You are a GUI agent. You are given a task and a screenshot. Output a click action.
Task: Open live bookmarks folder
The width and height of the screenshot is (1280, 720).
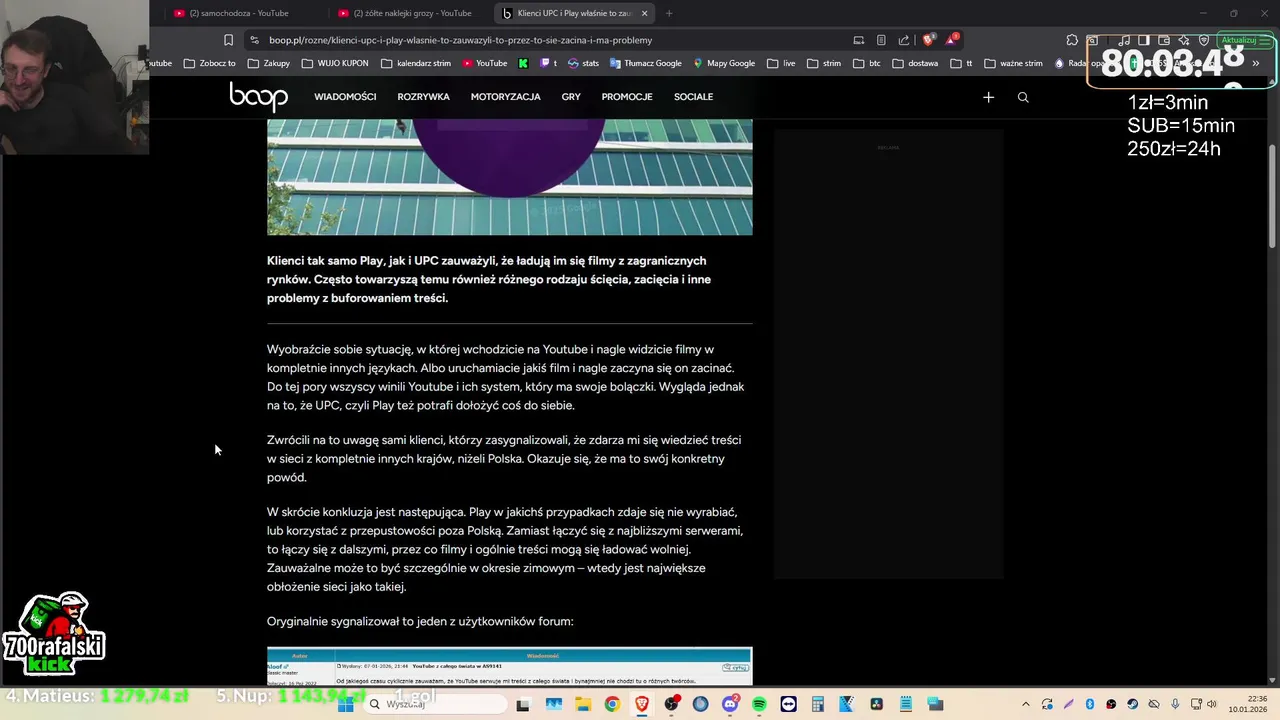(x=781, y=63)
